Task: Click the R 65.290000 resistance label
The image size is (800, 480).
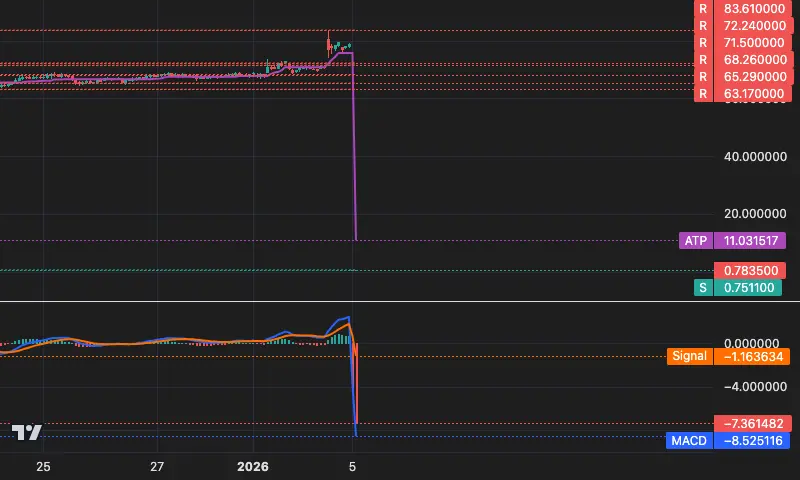Action: (743, 77)
